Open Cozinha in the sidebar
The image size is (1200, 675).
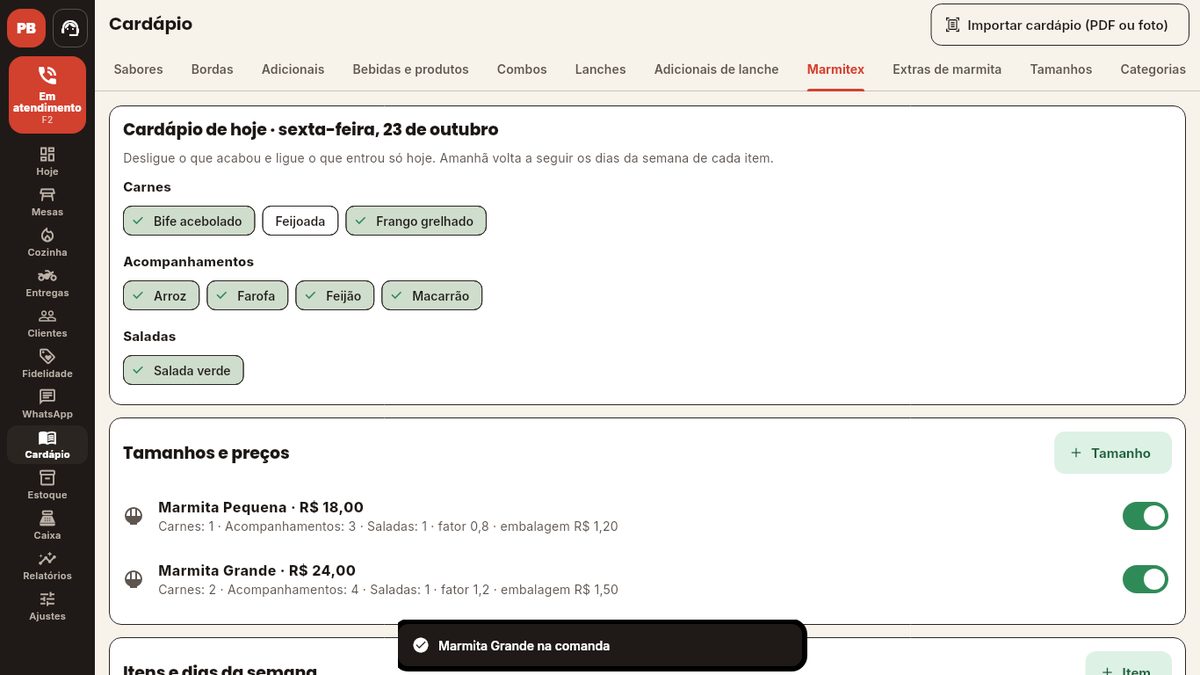click(47, 242)
